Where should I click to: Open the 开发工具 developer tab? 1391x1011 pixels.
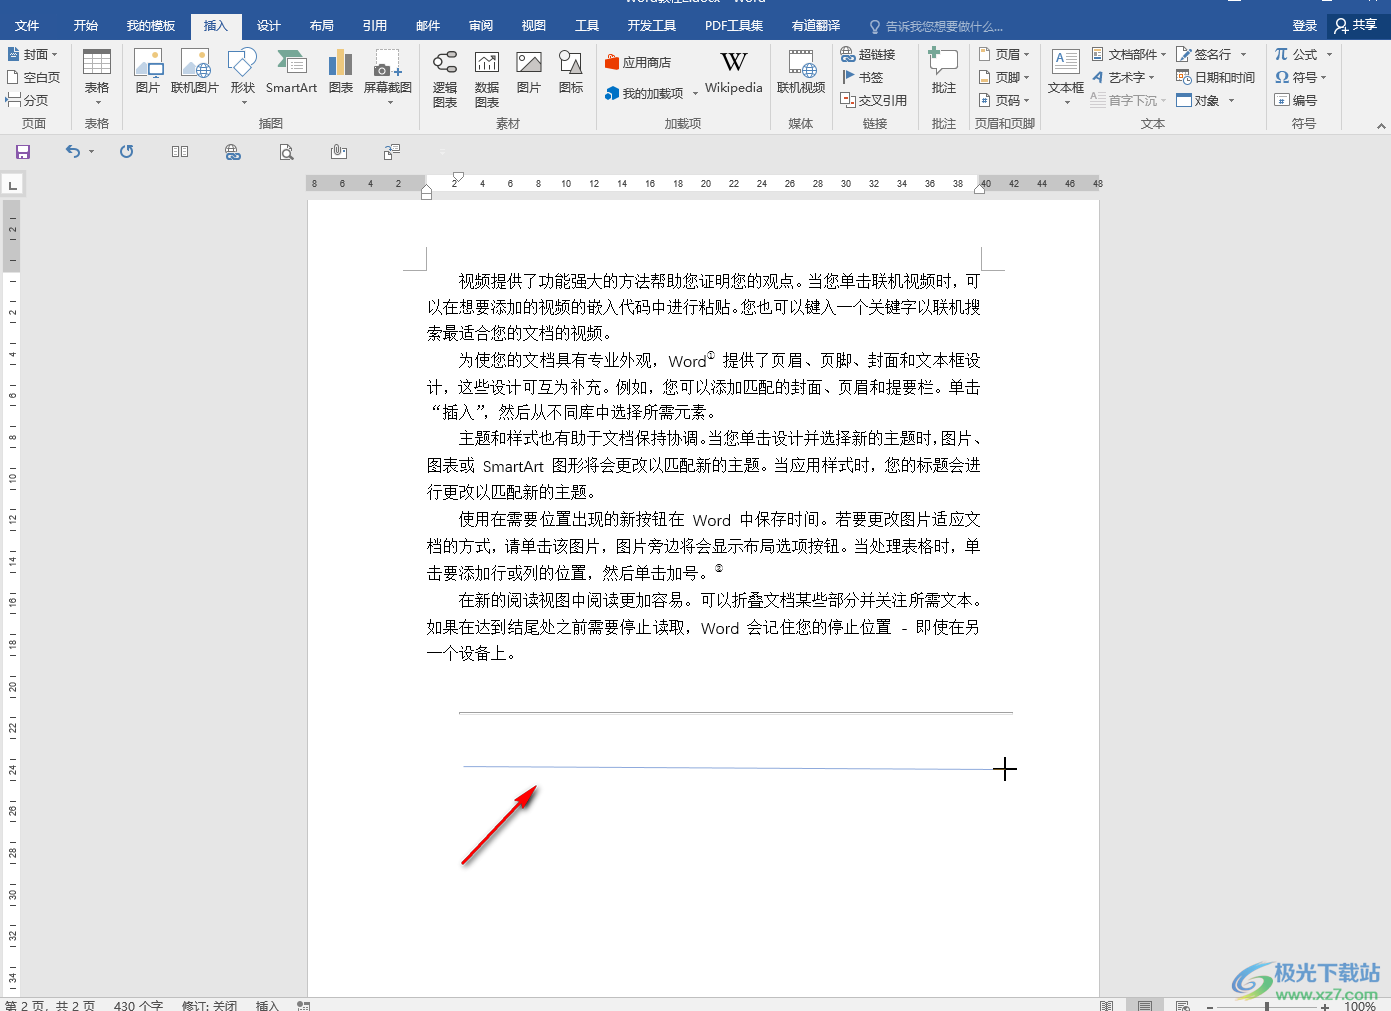point(652,26)
